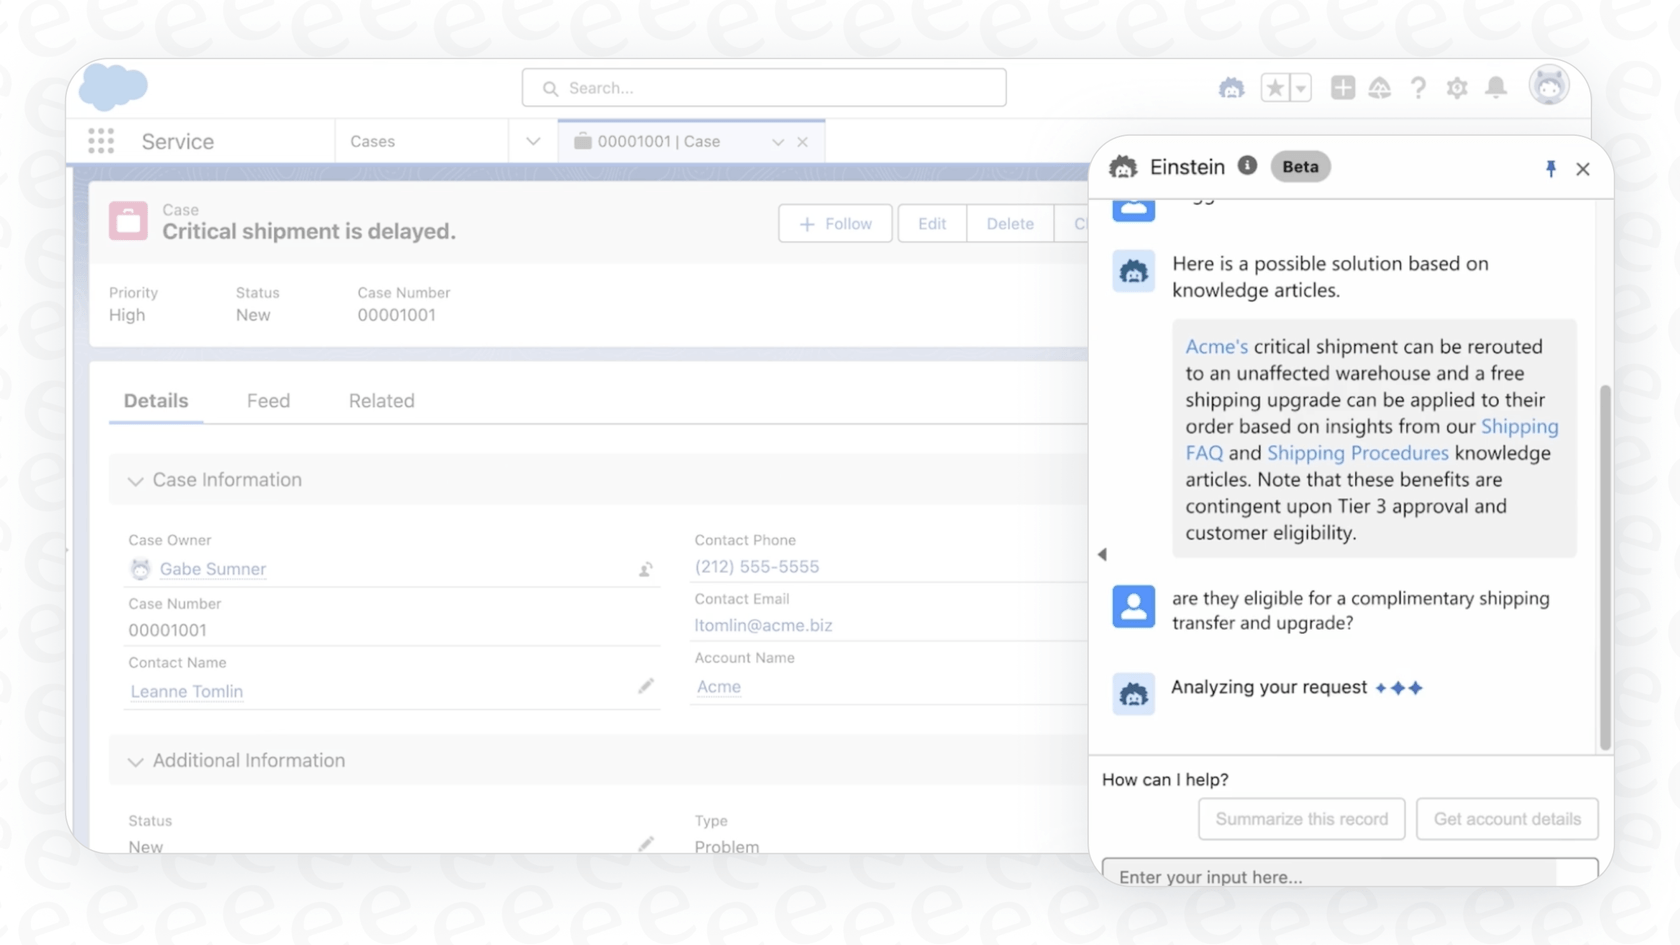The width and height of the screenshot is (1680, 945).
Task: Click the Summarize this record button
Action: coord(1301,819)
